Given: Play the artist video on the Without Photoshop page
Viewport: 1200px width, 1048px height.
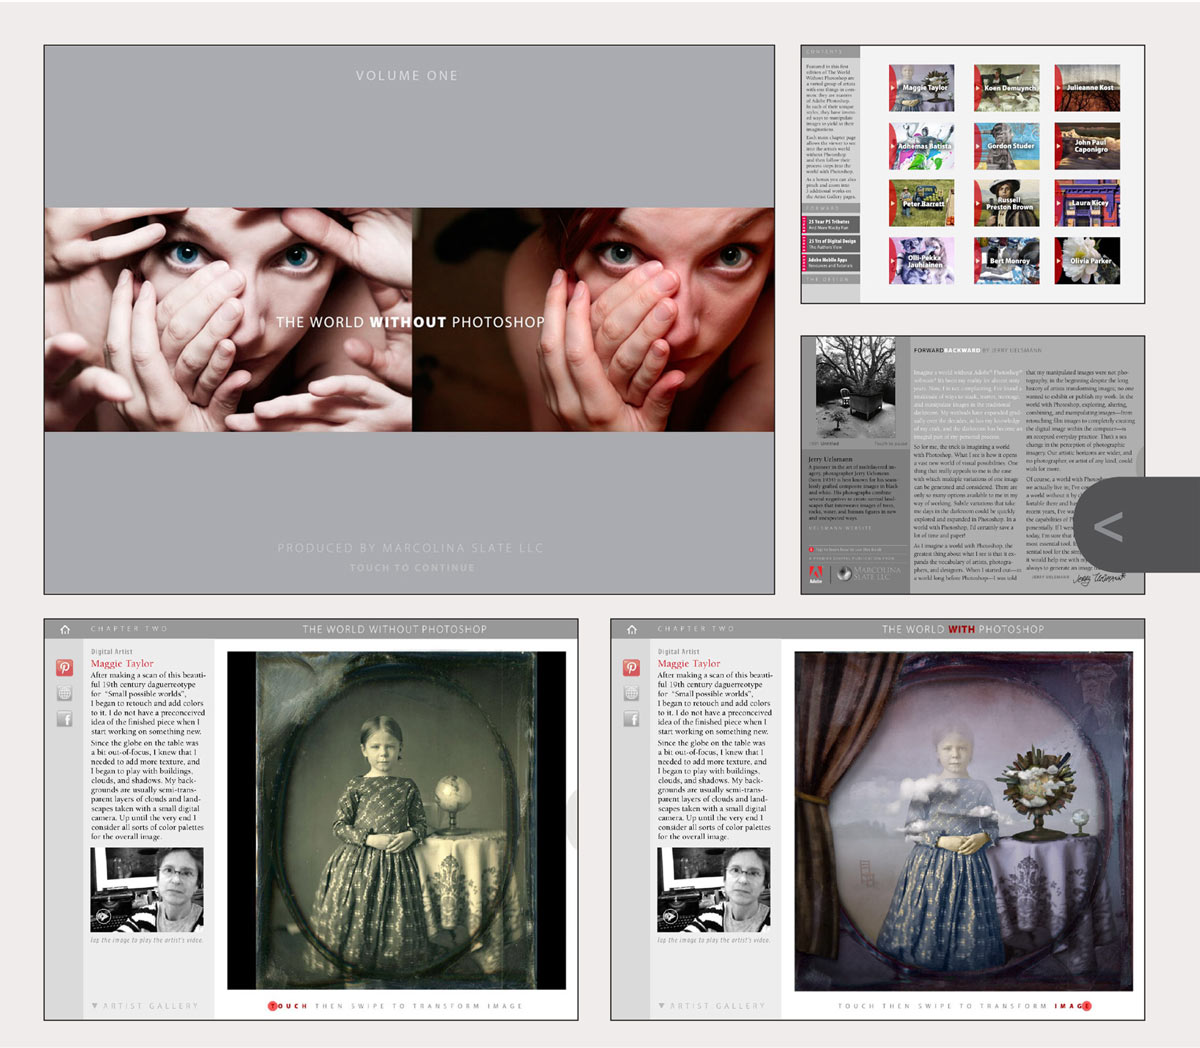Looking at the screenshot, I should pos(147,890).
